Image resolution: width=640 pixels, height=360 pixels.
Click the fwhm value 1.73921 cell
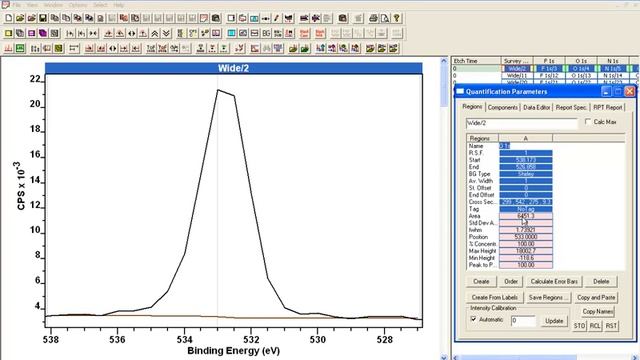tap(526, 230)
